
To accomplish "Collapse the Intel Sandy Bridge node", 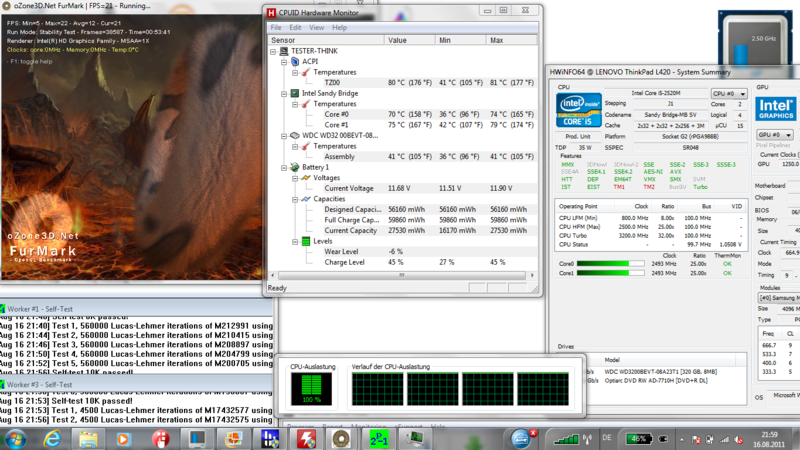I will pyautogui.click(x=284, y=93).
